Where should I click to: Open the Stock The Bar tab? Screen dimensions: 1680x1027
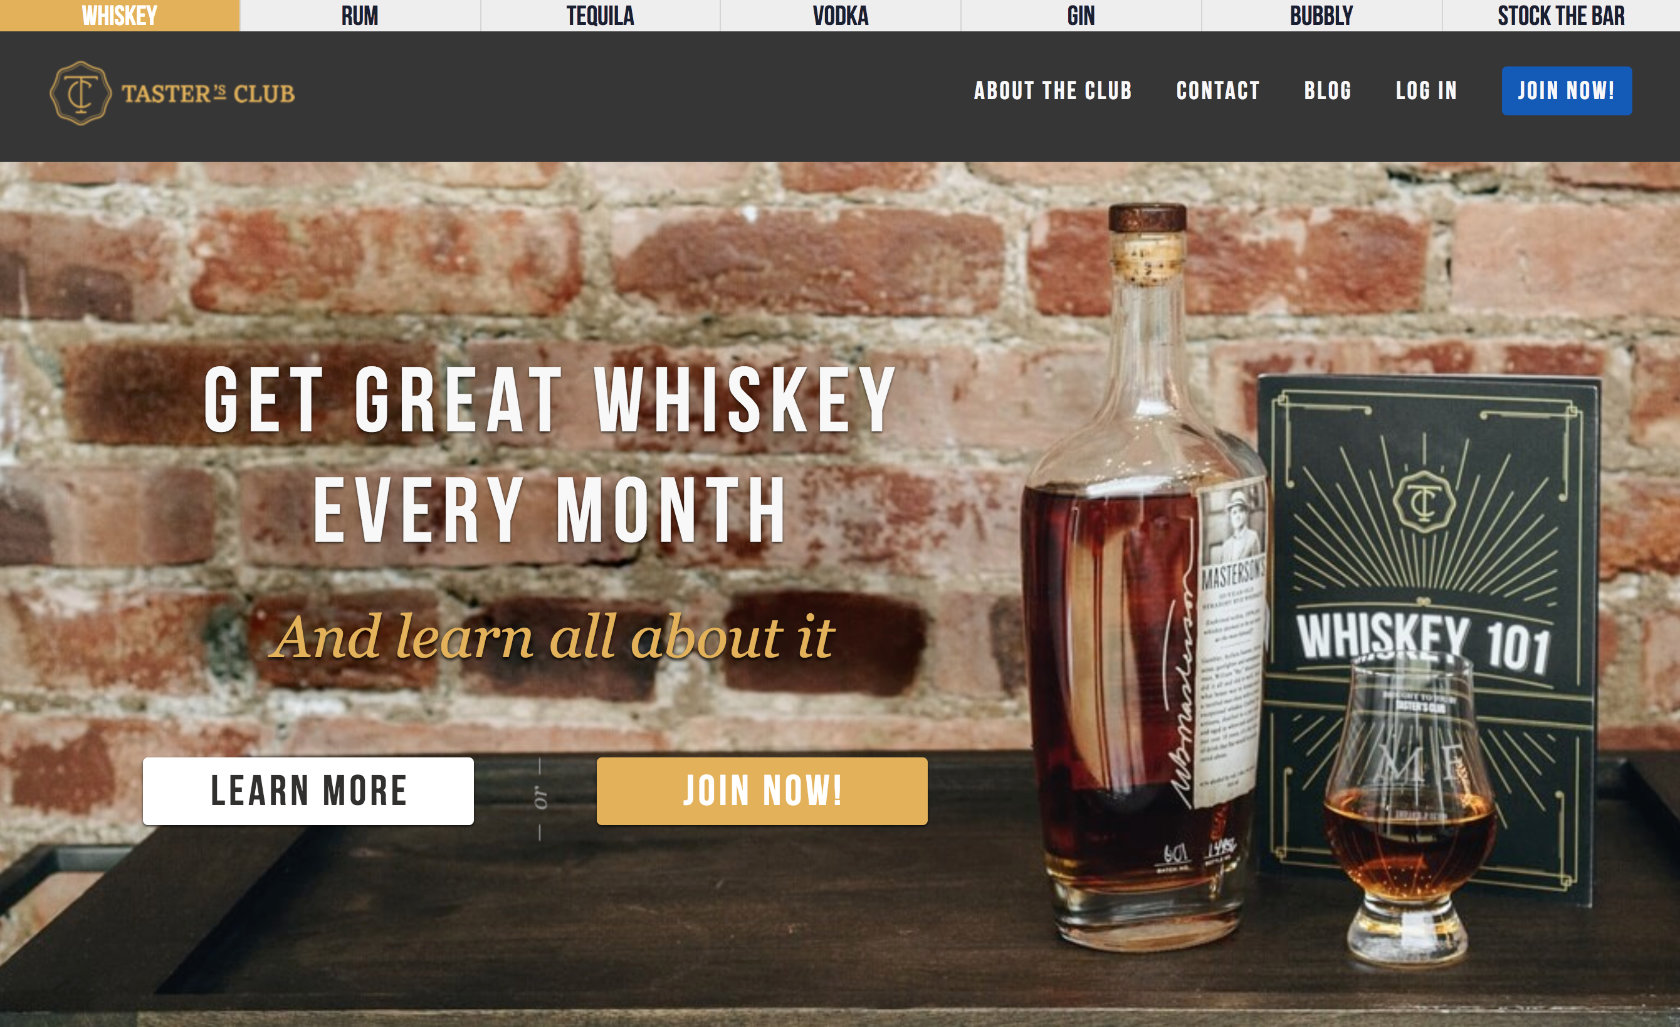point(1561,16)
